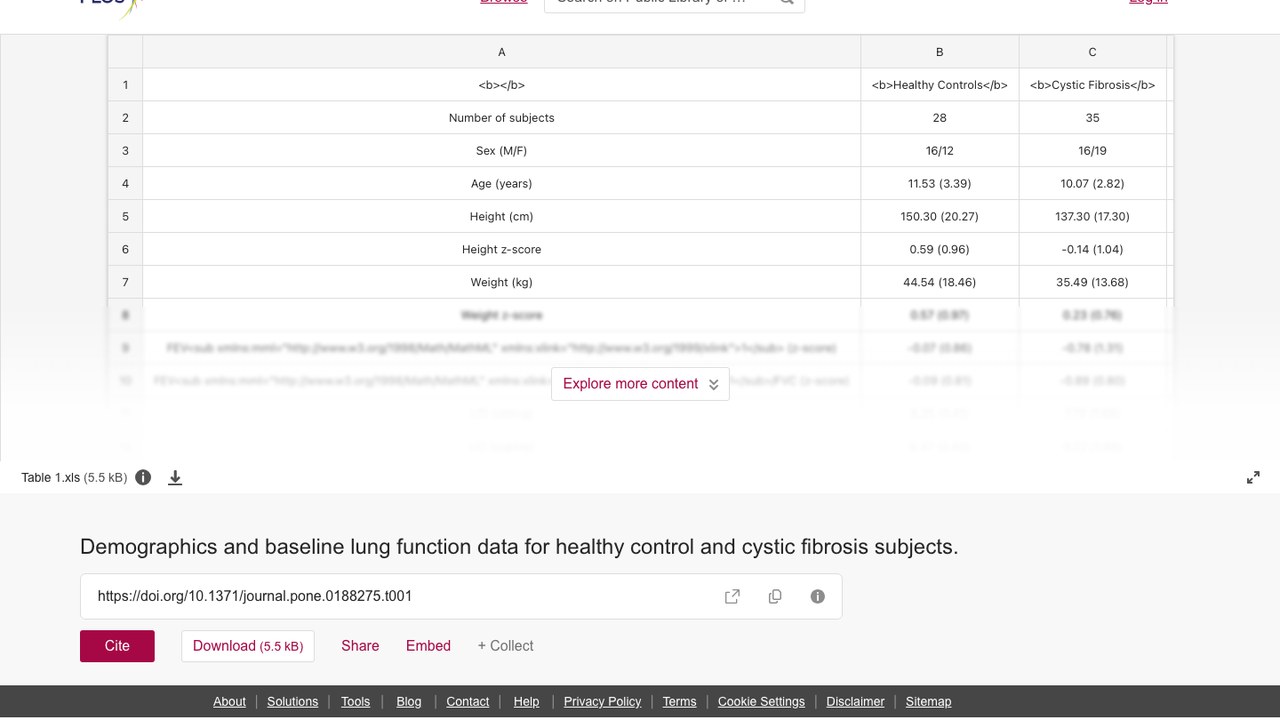
Task: Click the "11.53 (3.39)" age cell
Action: coord(940,184)
